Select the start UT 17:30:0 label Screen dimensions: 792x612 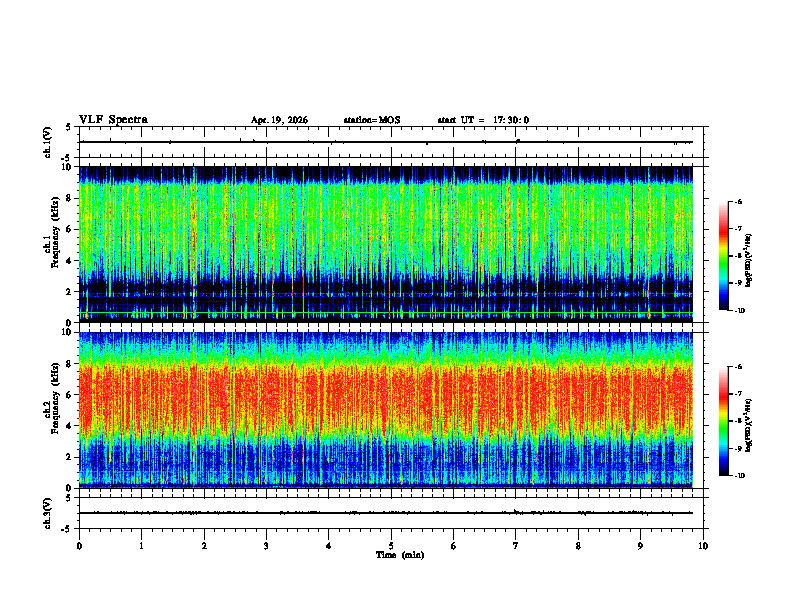point(483,120)
